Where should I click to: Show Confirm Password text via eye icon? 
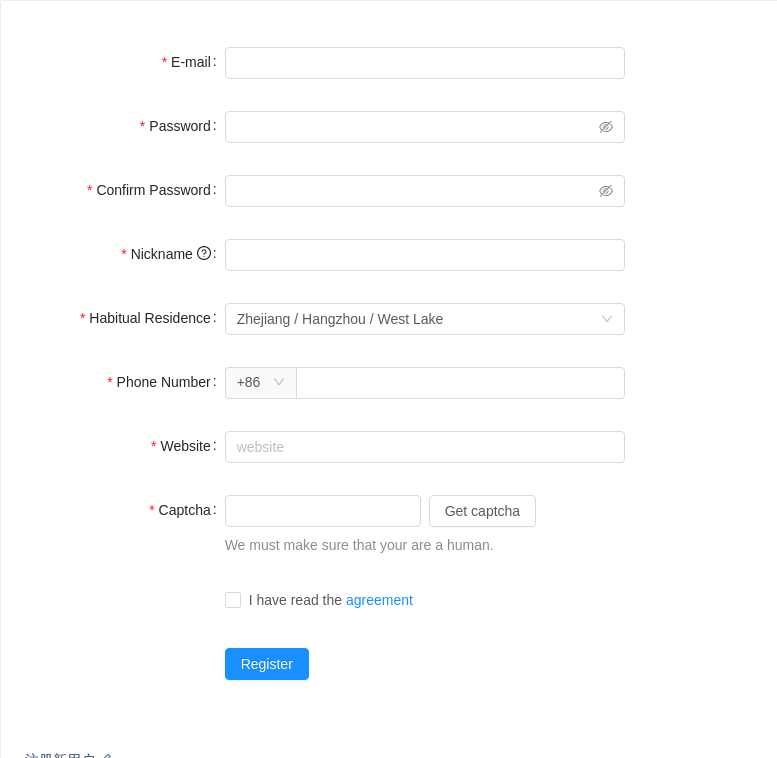click(606, 191)
